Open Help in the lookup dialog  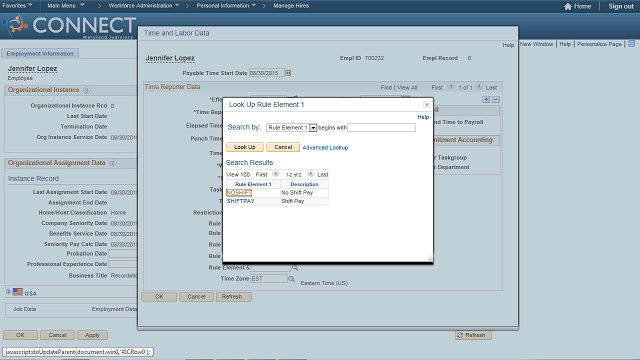(423, 117)
